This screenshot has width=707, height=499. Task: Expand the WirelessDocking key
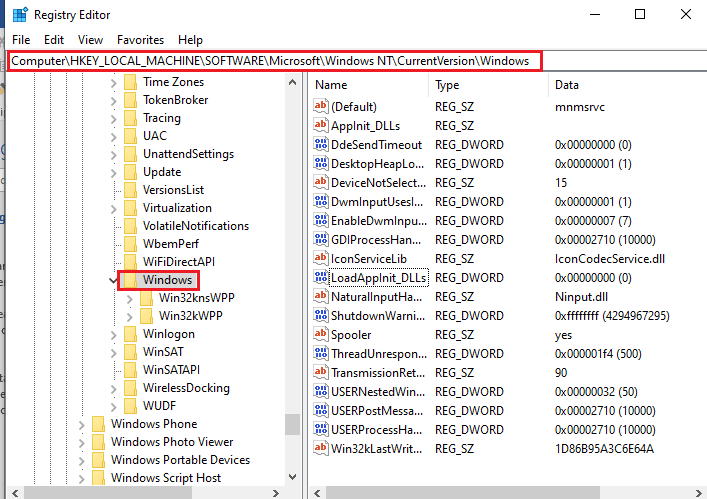(114, 389)
